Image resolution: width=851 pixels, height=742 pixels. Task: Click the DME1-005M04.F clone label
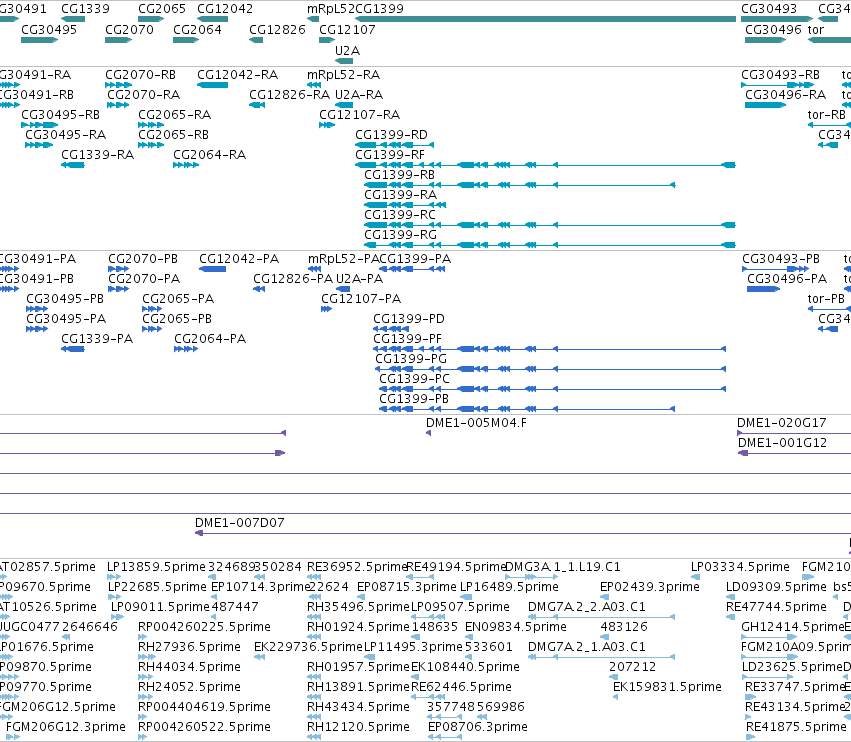coord(477,423)
